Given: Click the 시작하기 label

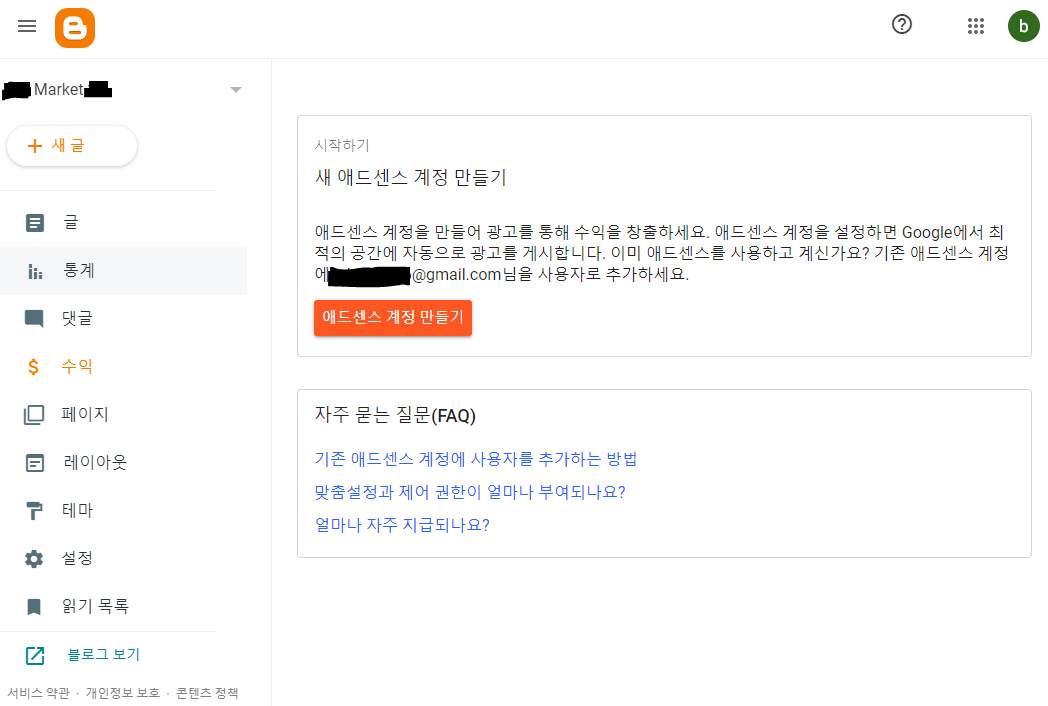Looking at the screenshot, I should [342, 145].
